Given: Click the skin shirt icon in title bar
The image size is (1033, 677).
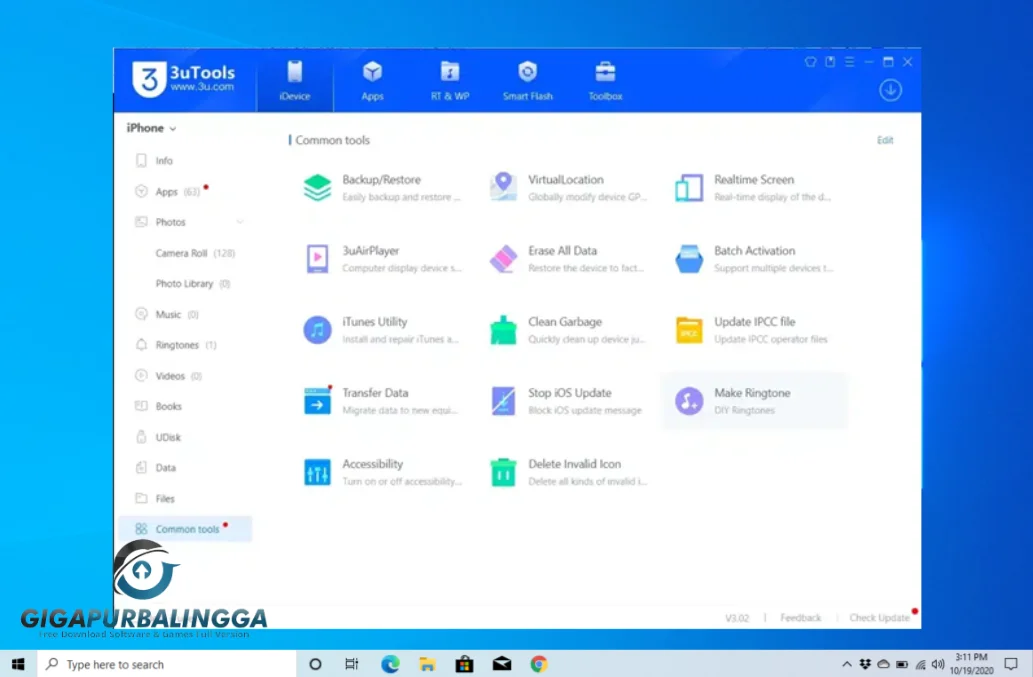Looking at the screenshot, I should (x=810, y=62).
